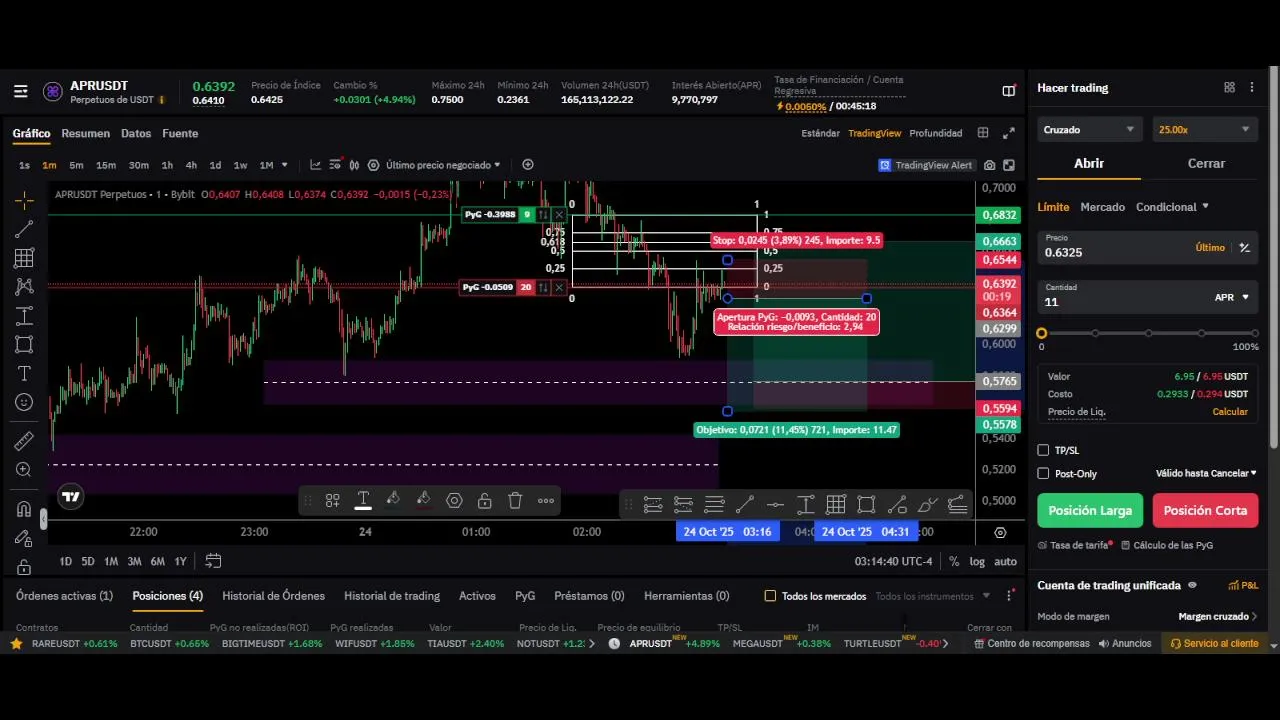
Task: Open trading panel three-dot menu
Action: pyautogui.click(x=1252, y=88)
